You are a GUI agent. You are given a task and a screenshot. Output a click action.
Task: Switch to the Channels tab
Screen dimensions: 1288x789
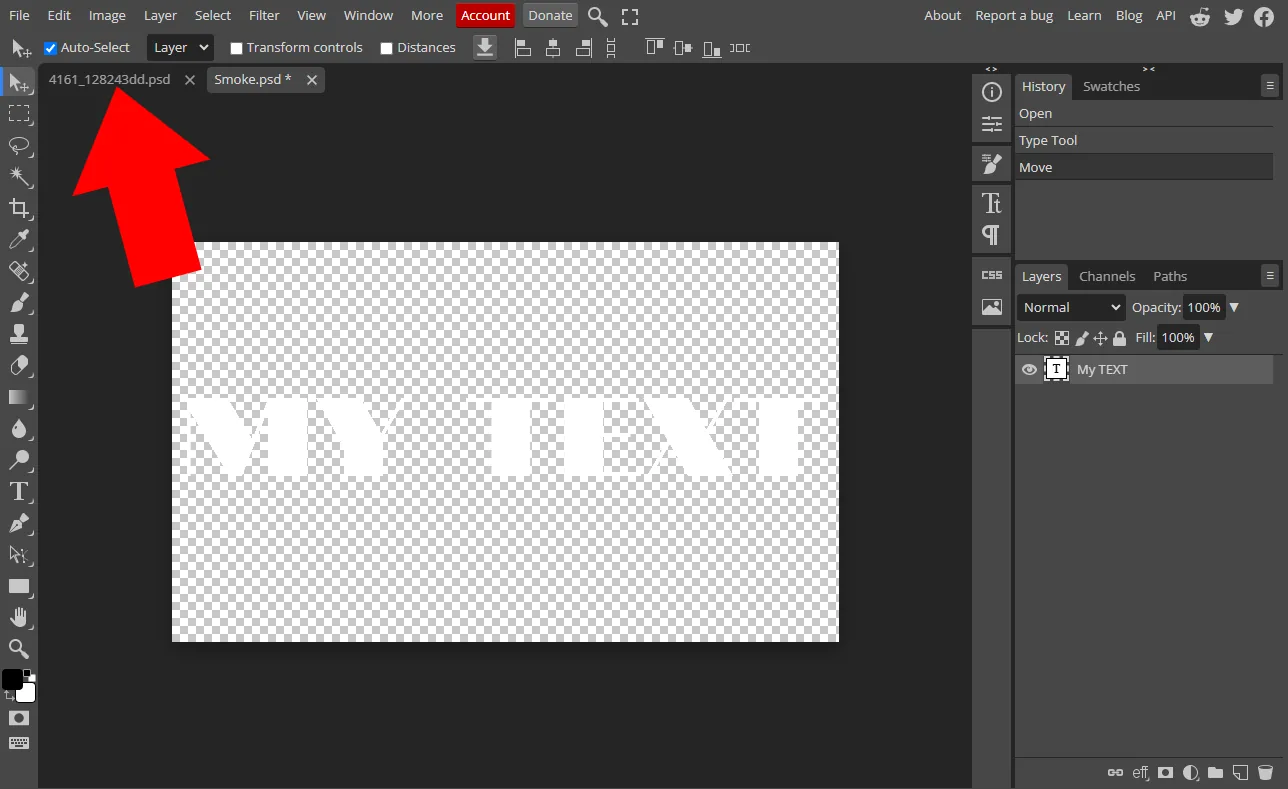(1107, 276)
